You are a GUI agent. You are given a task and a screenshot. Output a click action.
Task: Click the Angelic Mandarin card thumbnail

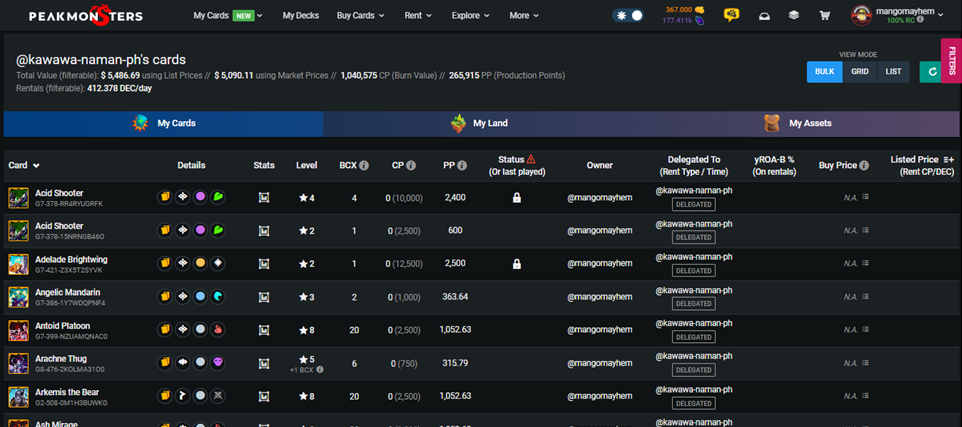coord(19,297)
